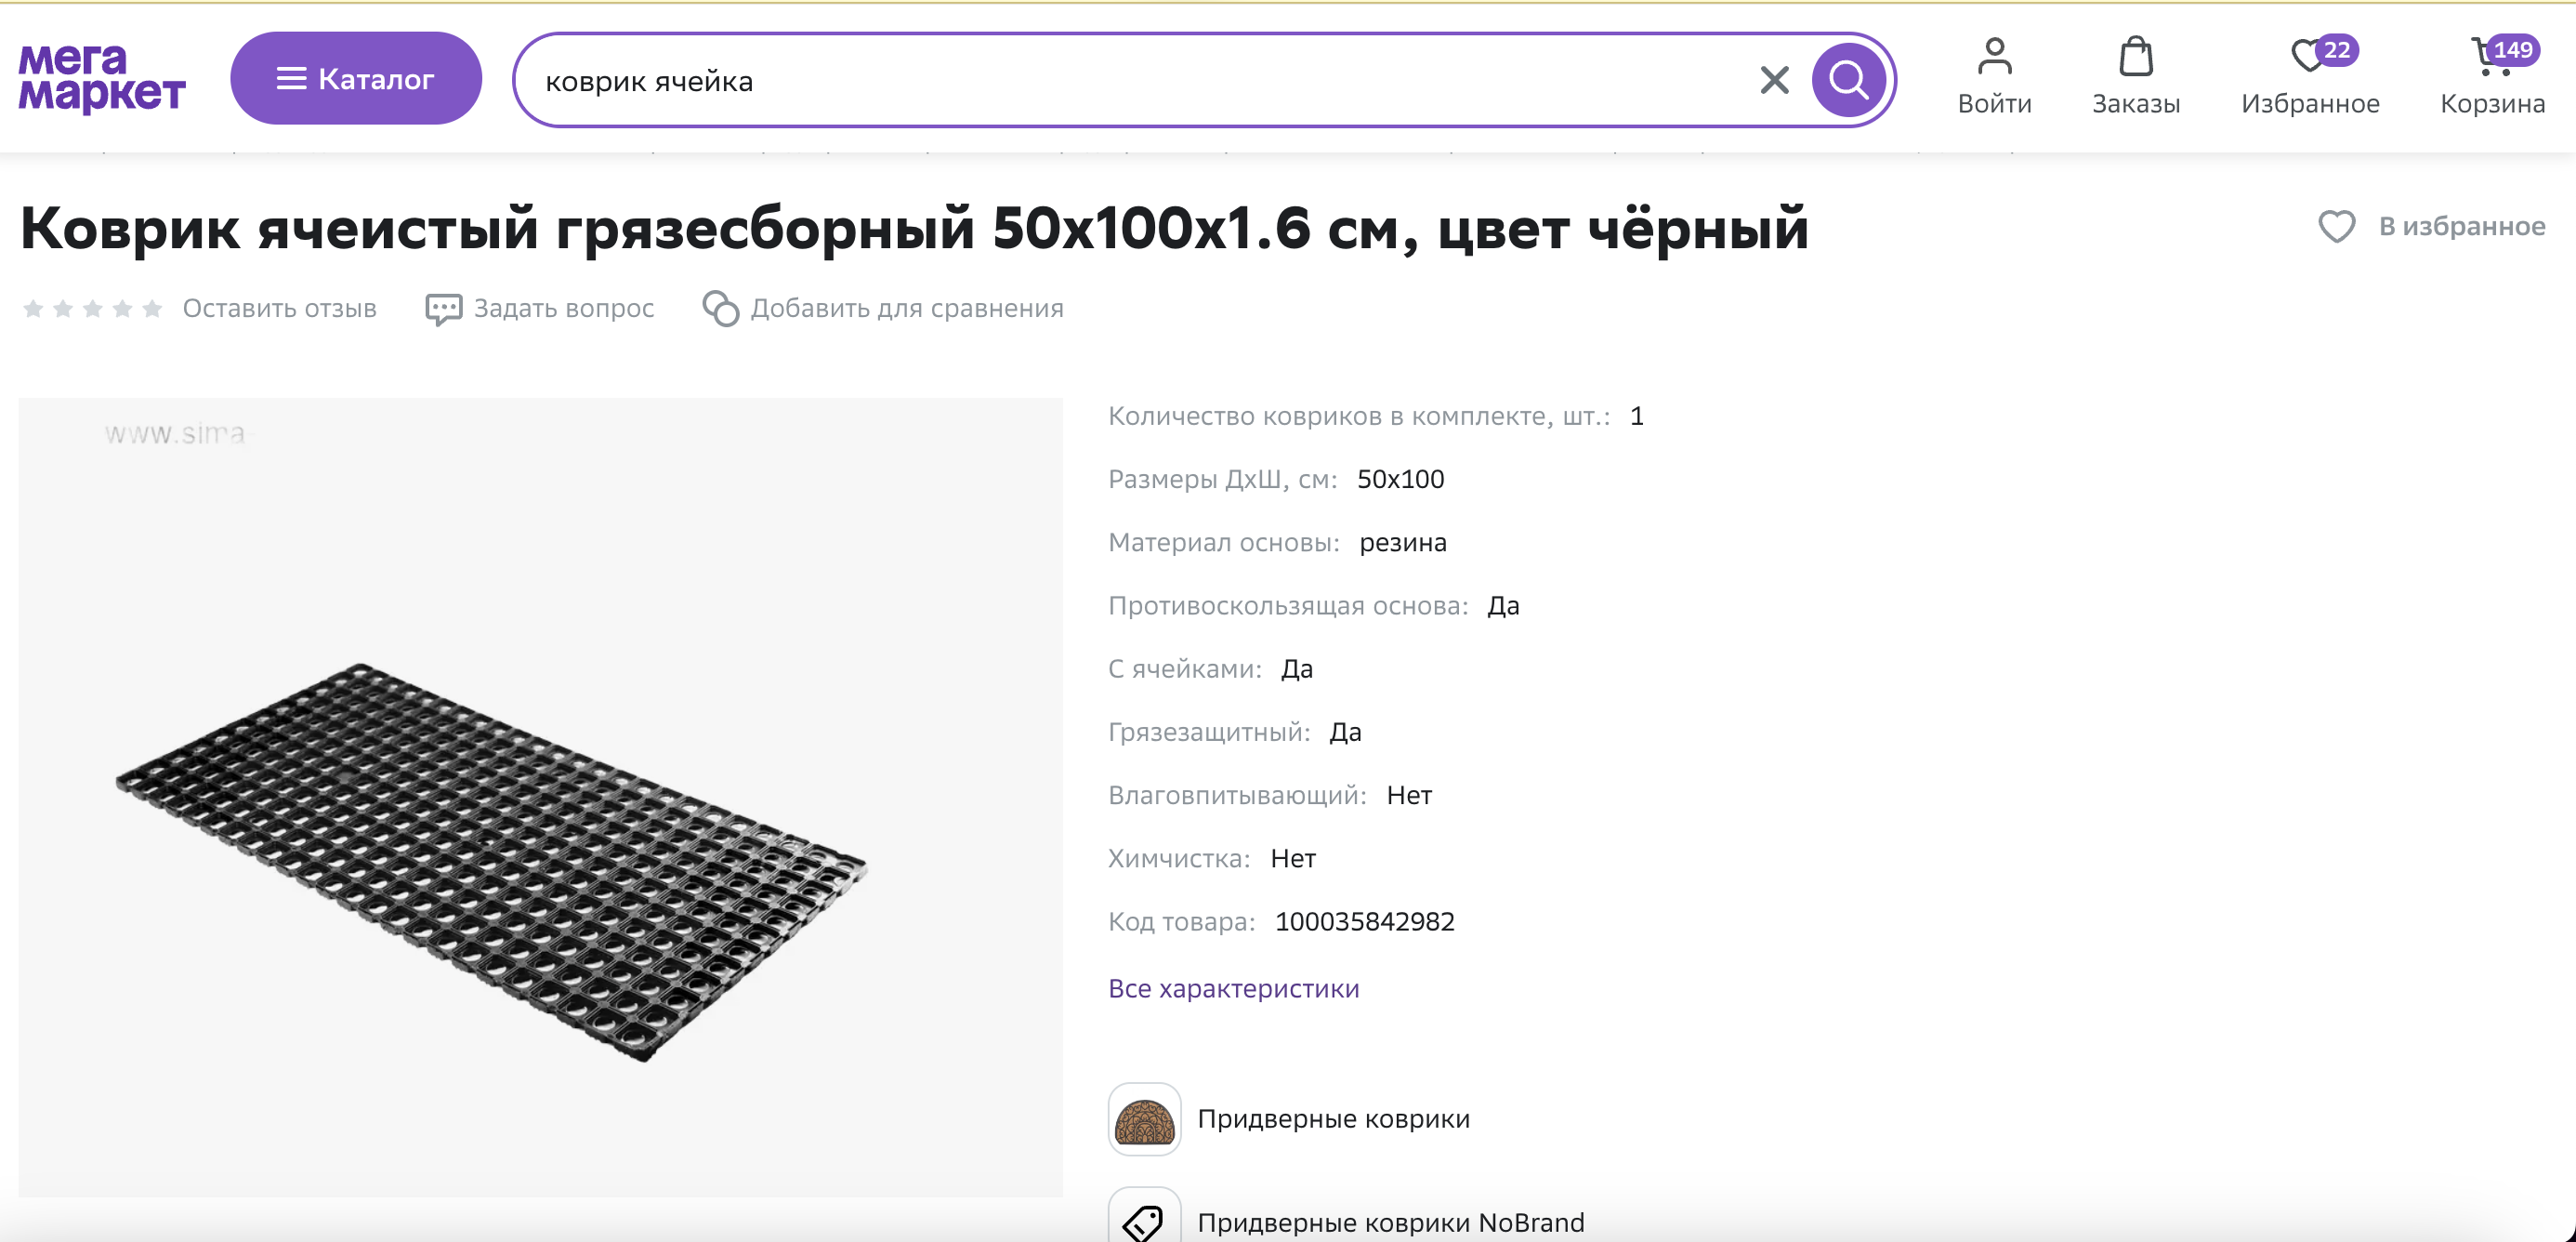The height and width of the screenshot is (1242, 2576).
Task: Click the Химчистка specification label
Action: click(x=1179, y=858)
